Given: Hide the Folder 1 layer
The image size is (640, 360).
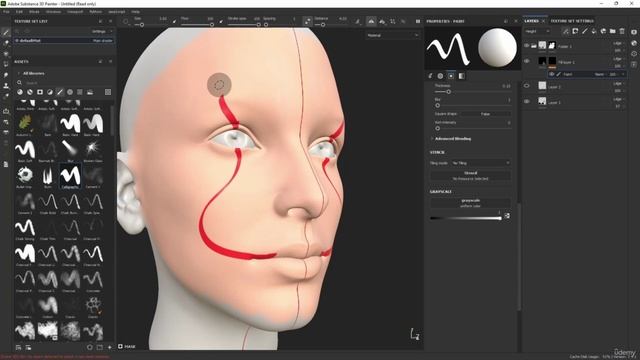Looking at the screenshot, I should (527, 46).
